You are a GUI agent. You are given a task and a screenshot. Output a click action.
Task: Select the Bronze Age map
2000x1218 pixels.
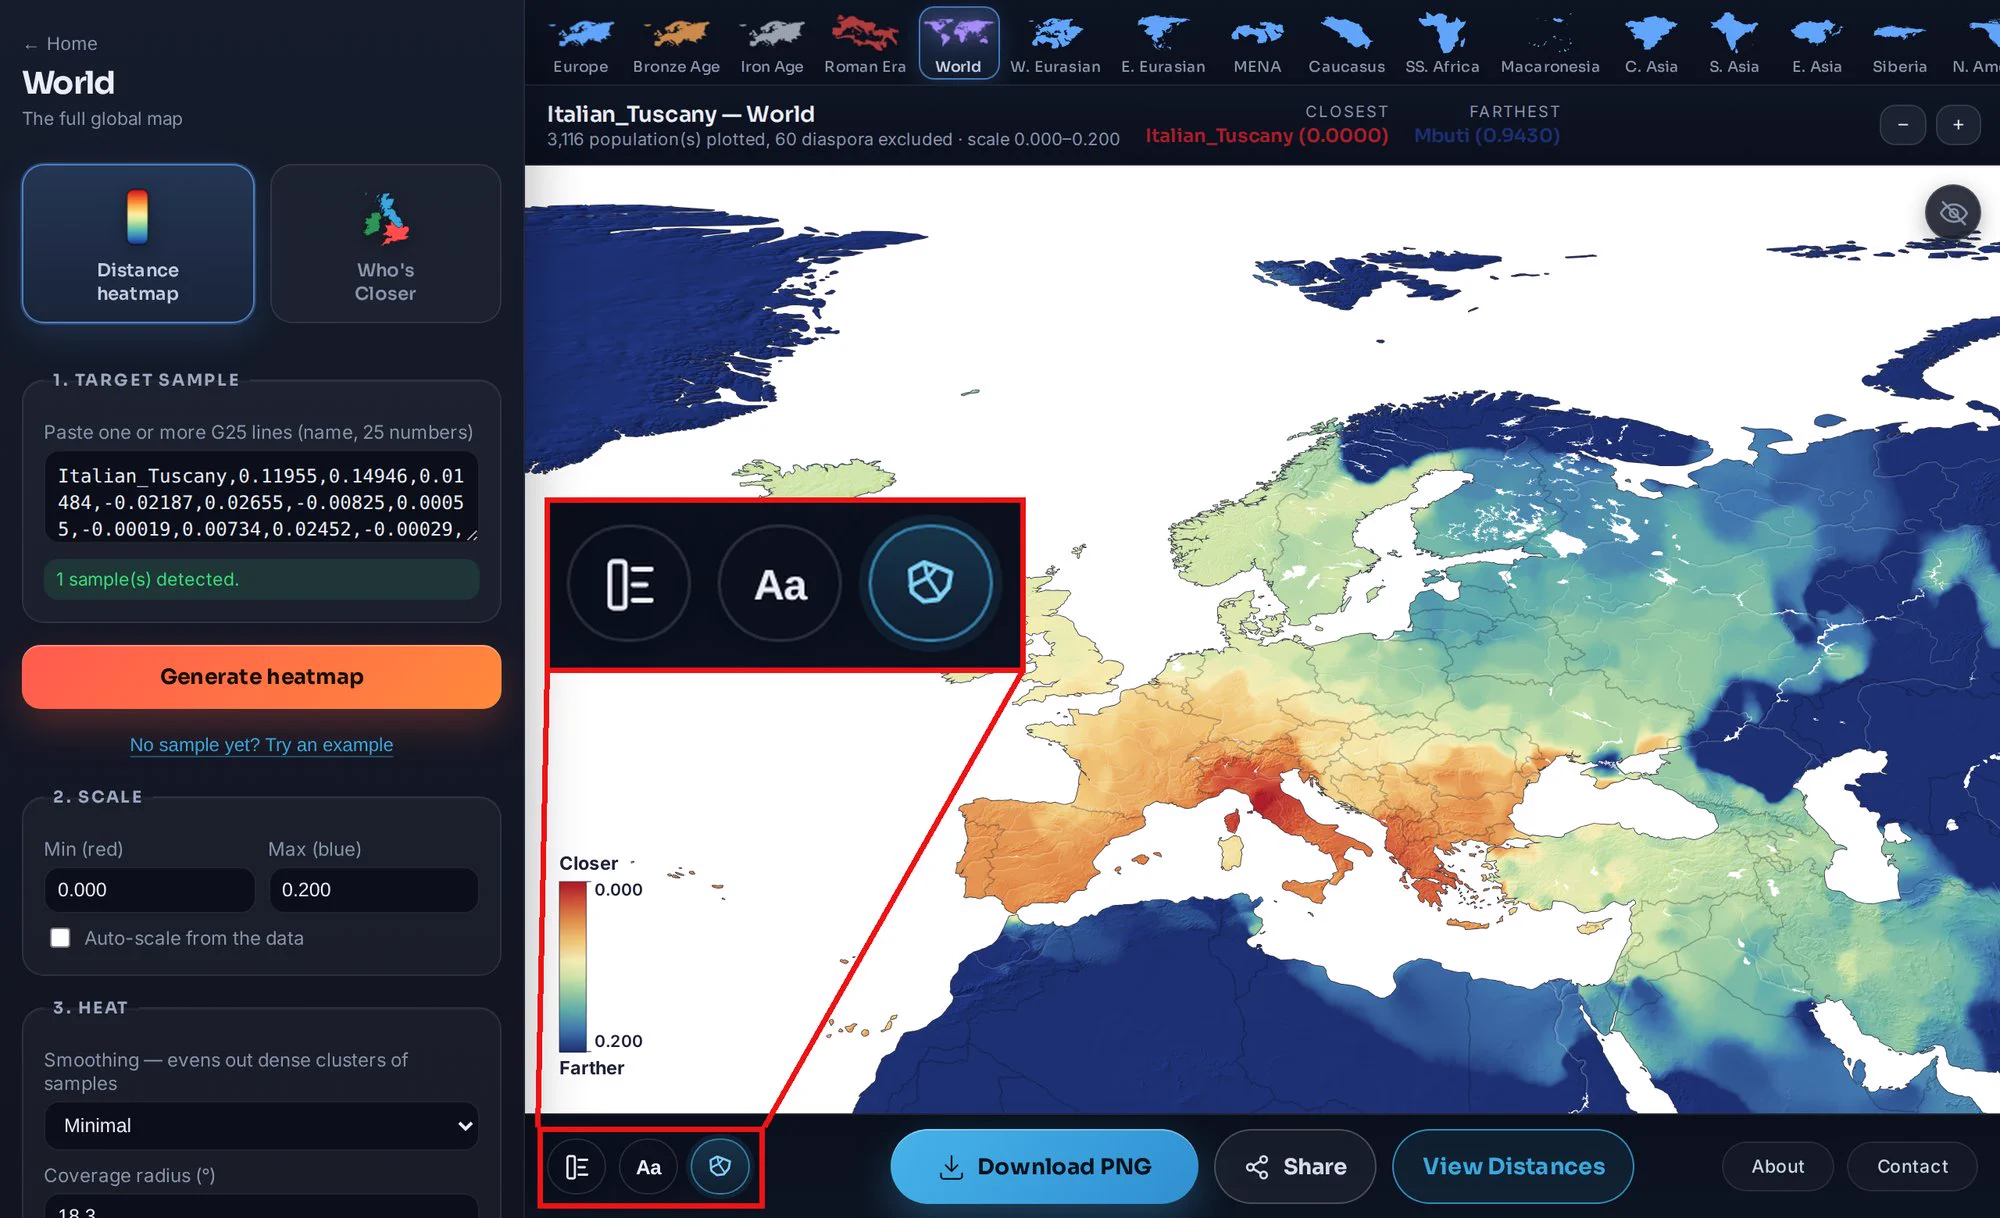[676, 44]
